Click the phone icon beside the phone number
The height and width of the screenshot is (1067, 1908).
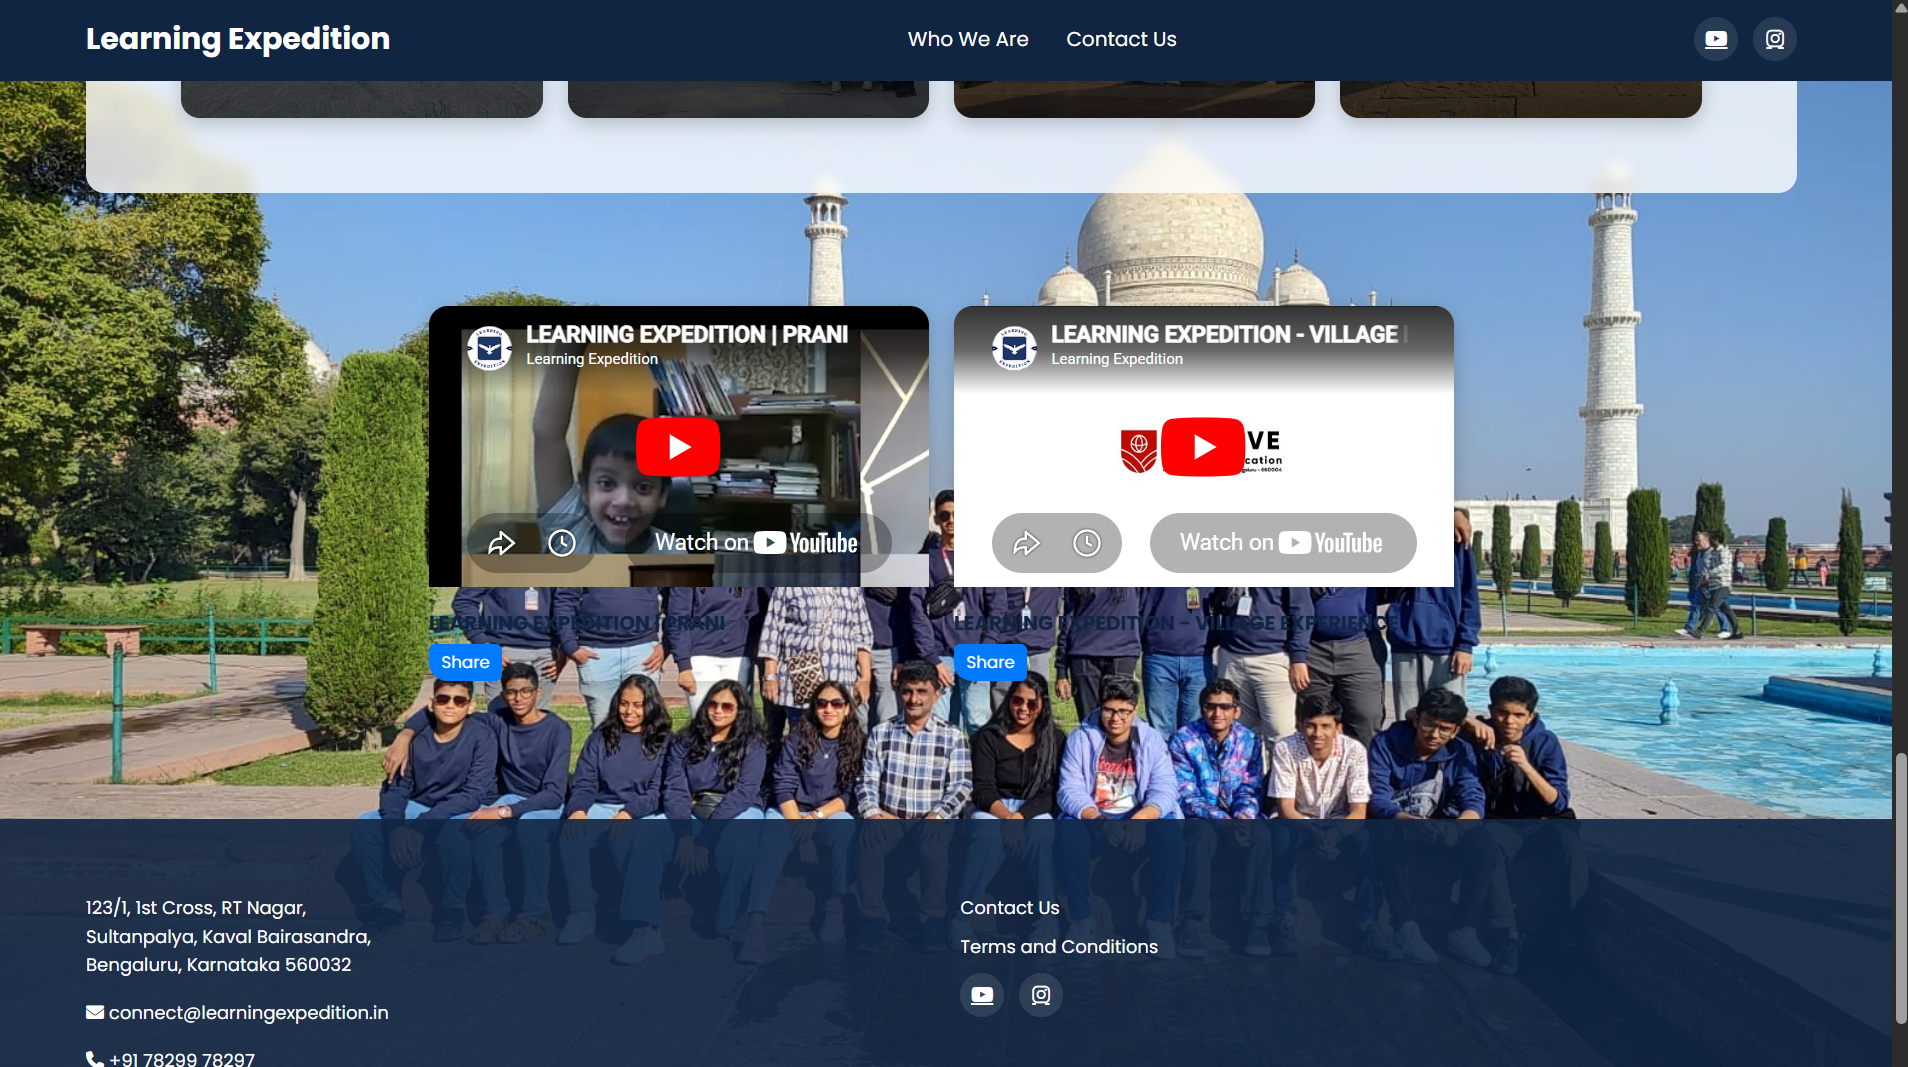(95, 1059)
